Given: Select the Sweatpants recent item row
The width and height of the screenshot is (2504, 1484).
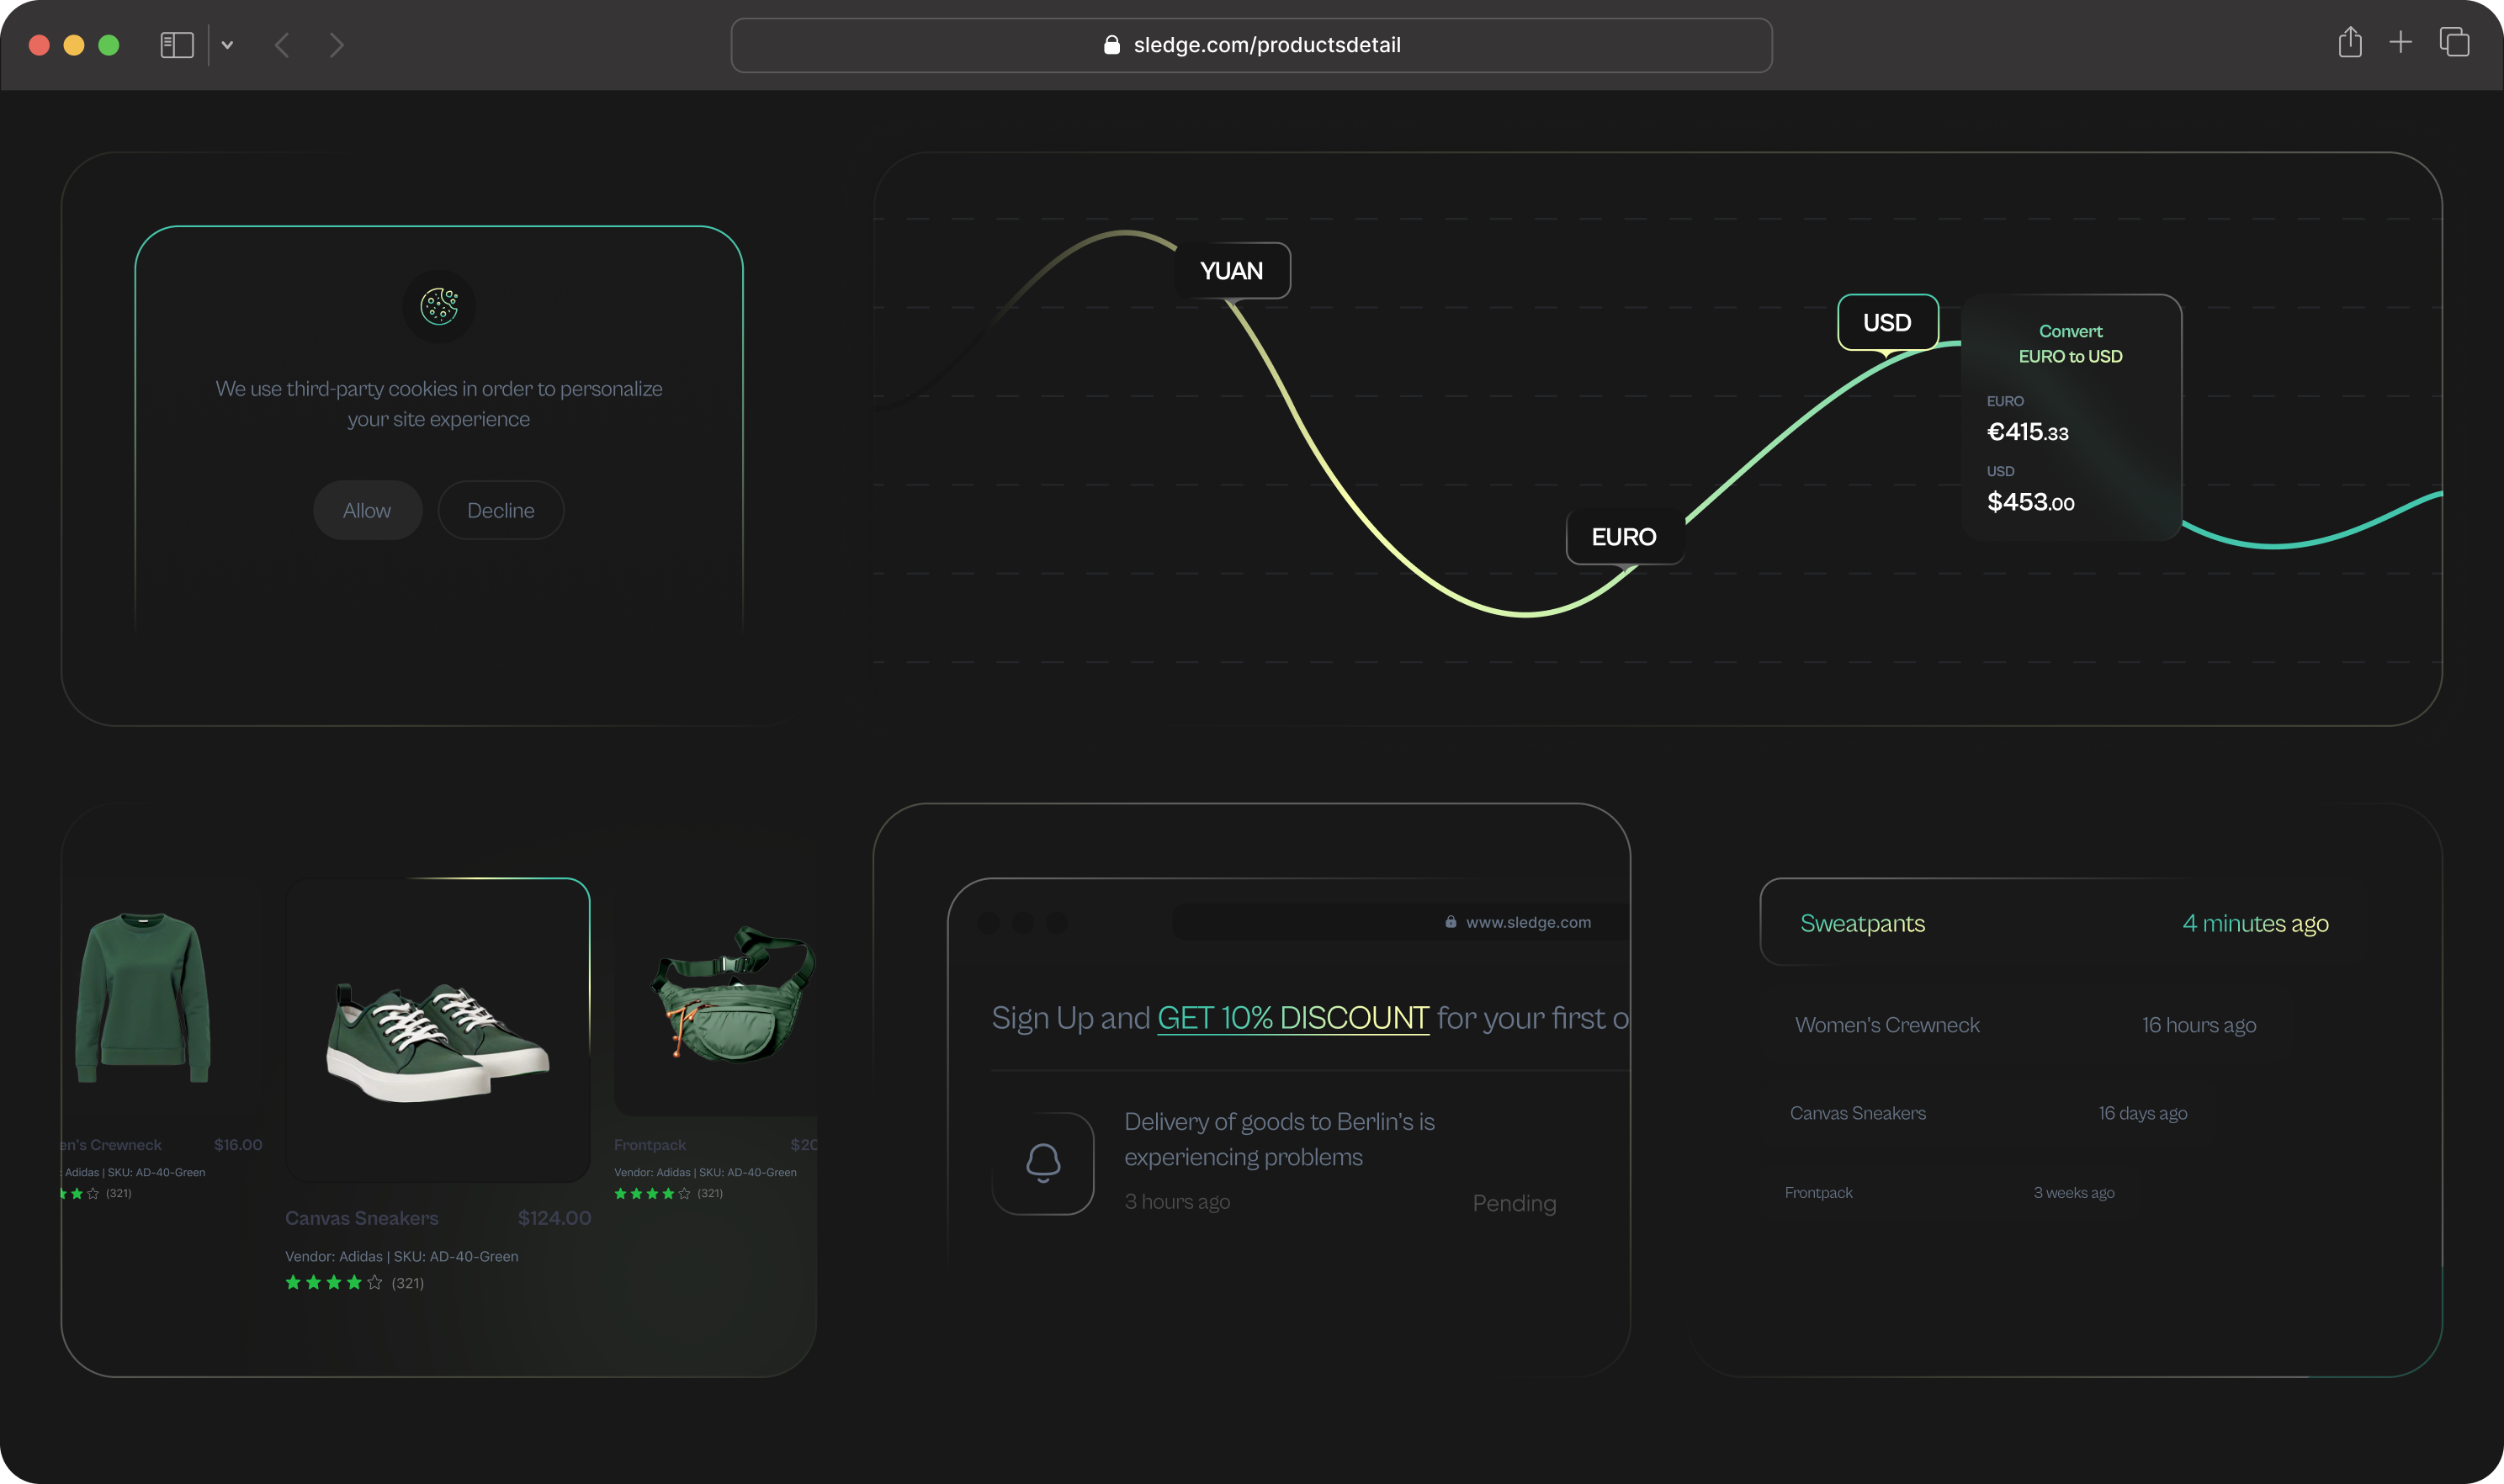Looking at the screenshot, I should click(2064, 923).
